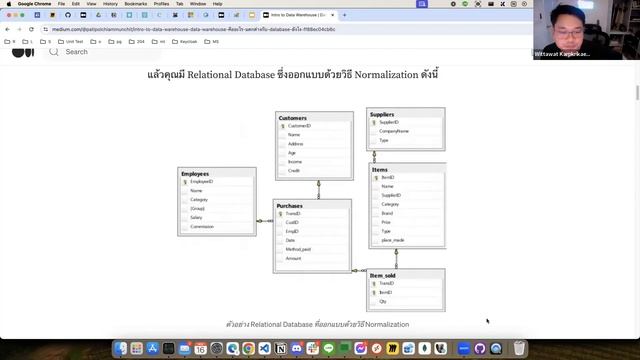Click the Items table title

(380, 169)
